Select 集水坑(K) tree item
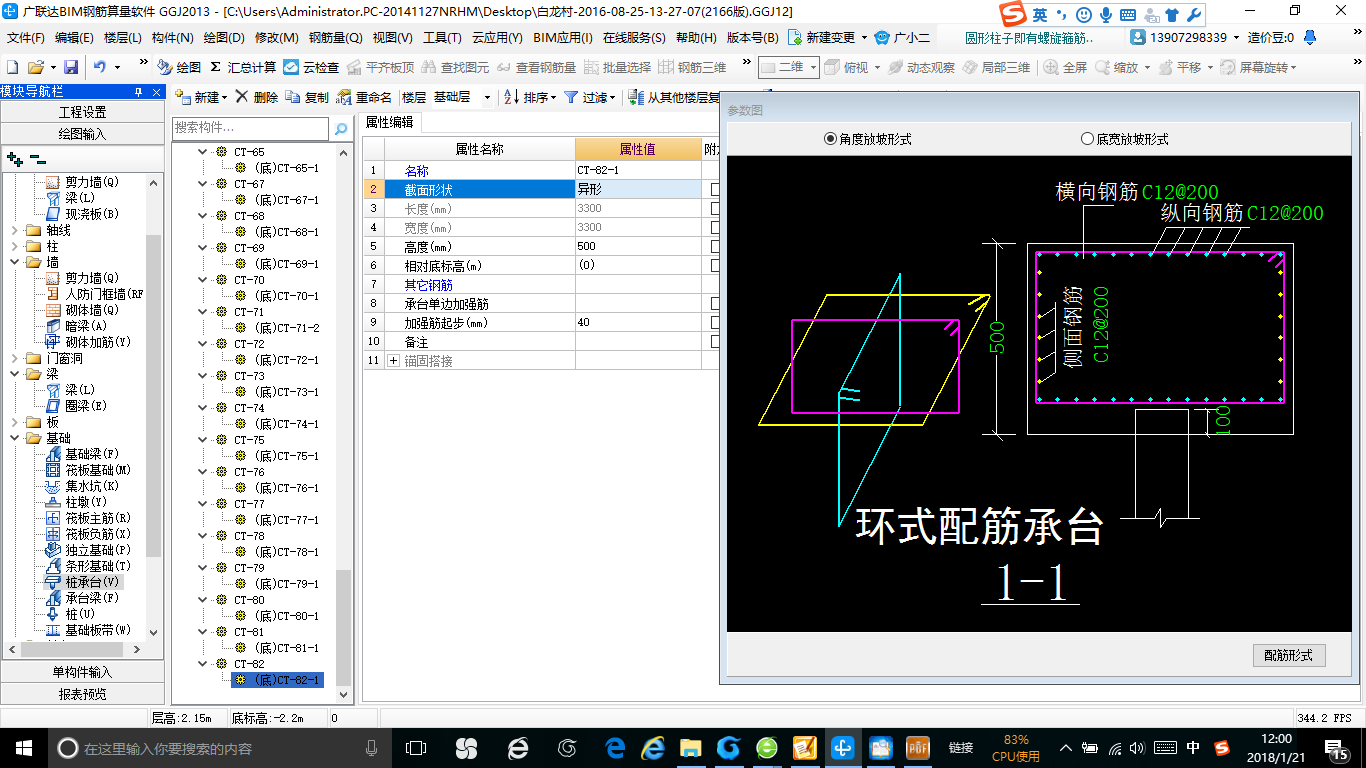This screenshot has width=1366, height=768. [82, 486]
